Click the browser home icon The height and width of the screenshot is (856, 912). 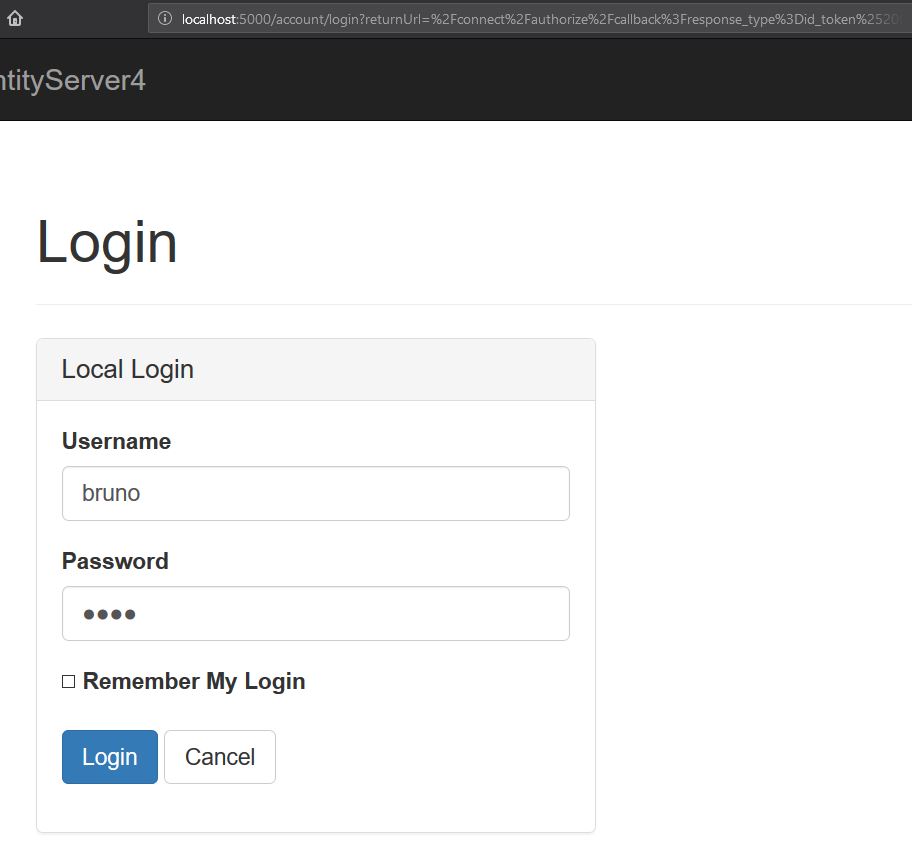14,18
